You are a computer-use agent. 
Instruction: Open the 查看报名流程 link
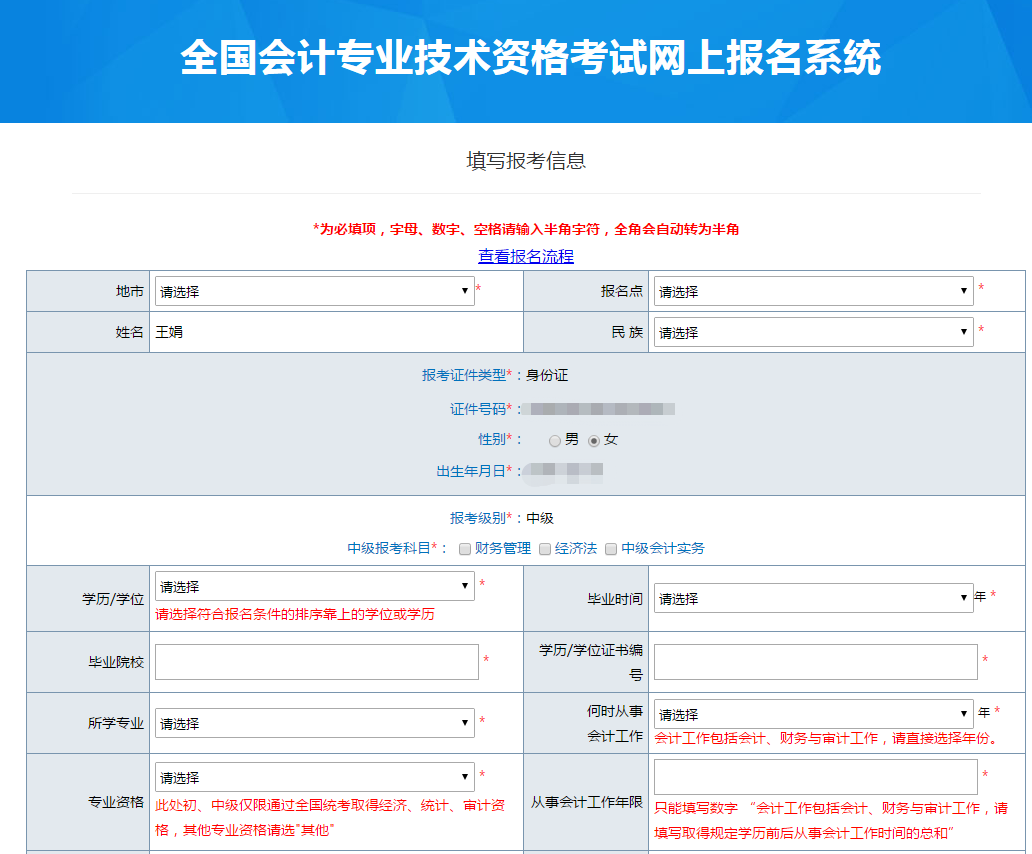(x=526, y=256)
